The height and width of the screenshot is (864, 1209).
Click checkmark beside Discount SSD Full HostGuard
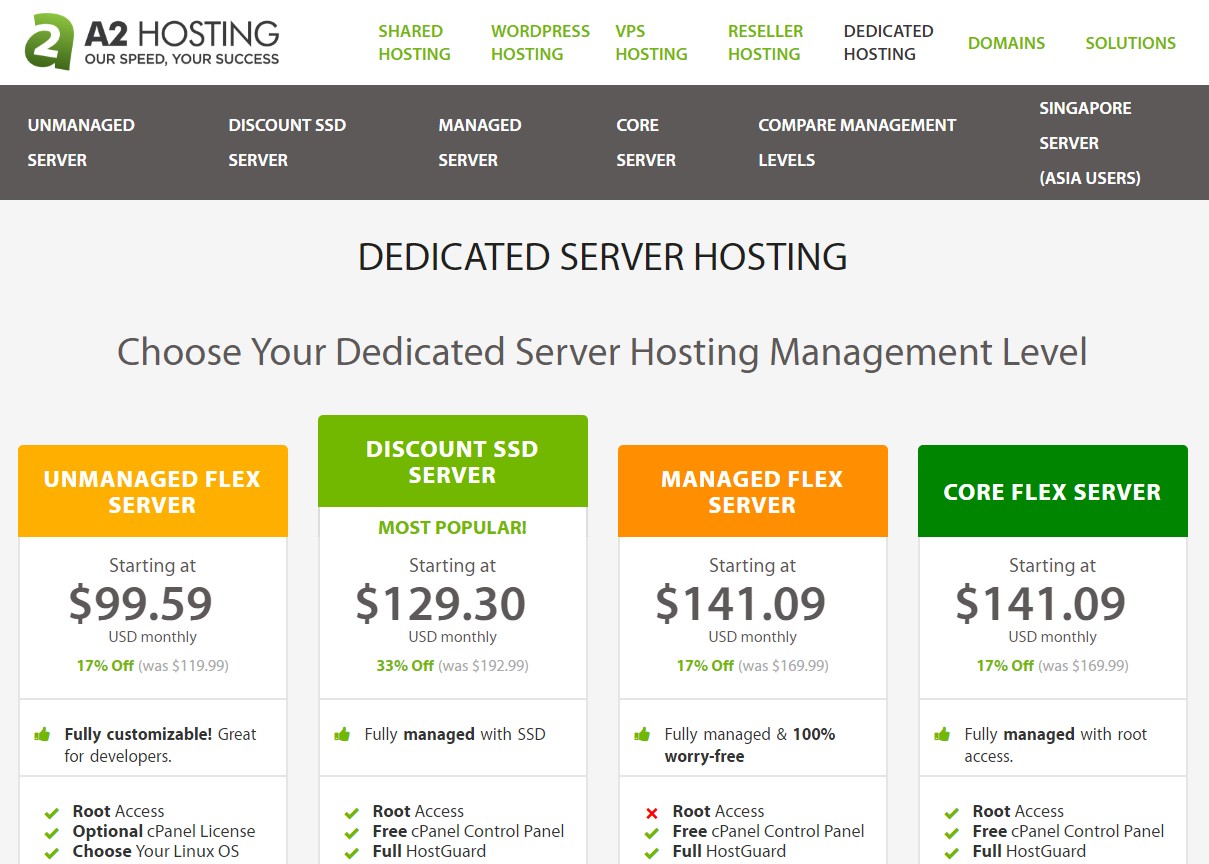coord(352,853)
